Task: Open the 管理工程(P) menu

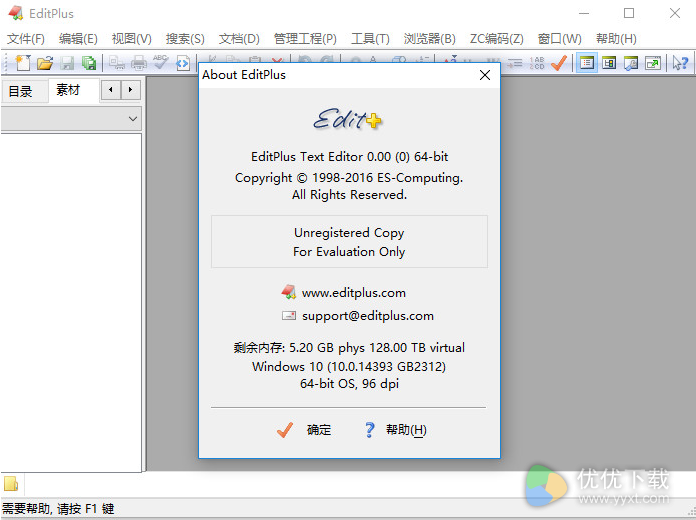Action: (x=305, y=39)
